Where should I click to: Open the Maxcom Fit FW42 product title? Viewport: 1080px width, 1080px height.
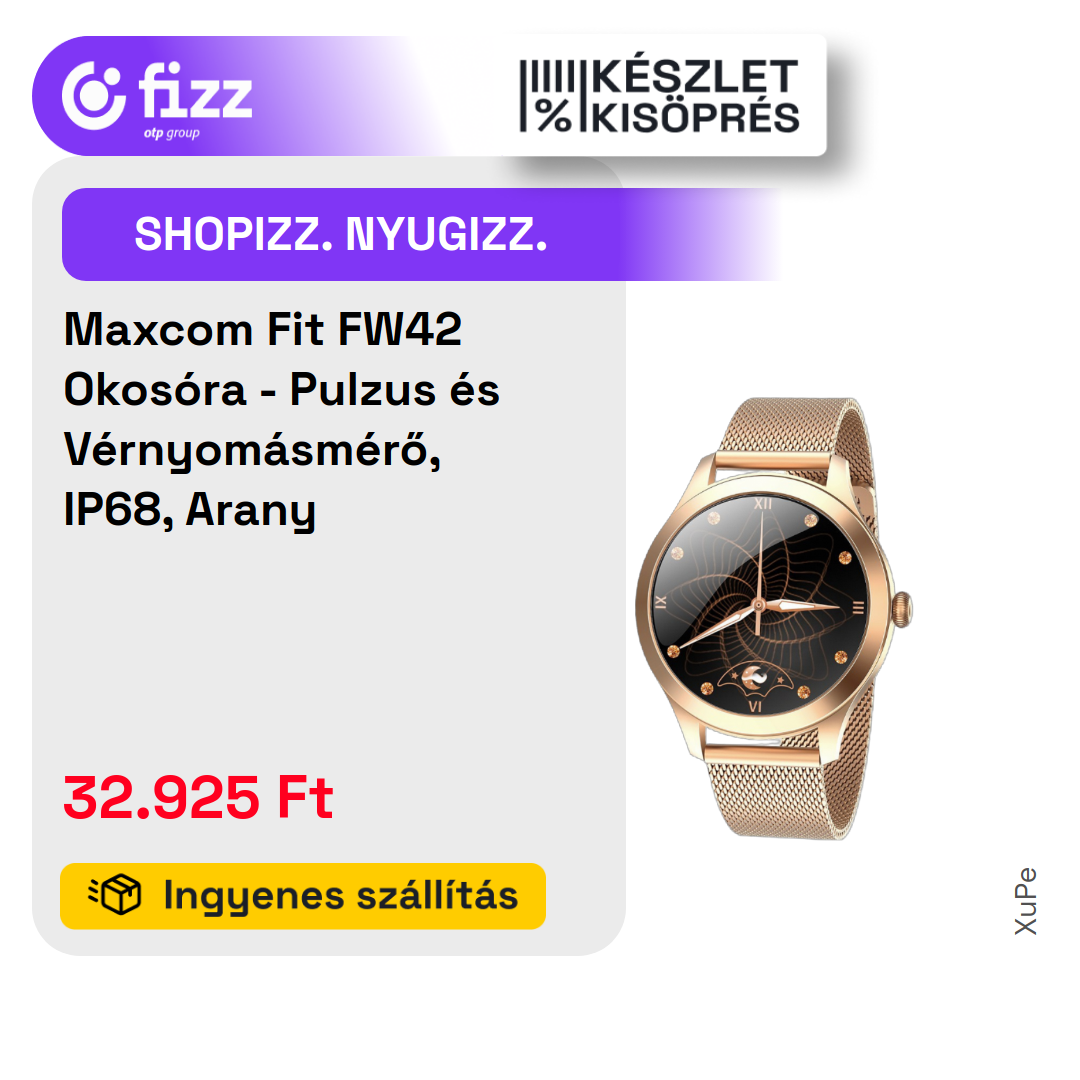coord(282,419)
